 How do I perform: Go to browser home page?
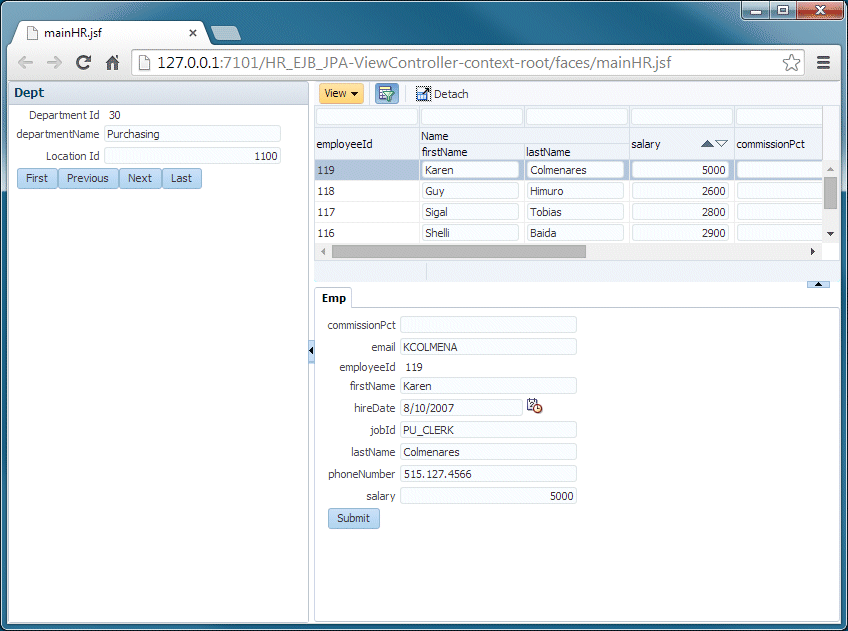(112, 63)
